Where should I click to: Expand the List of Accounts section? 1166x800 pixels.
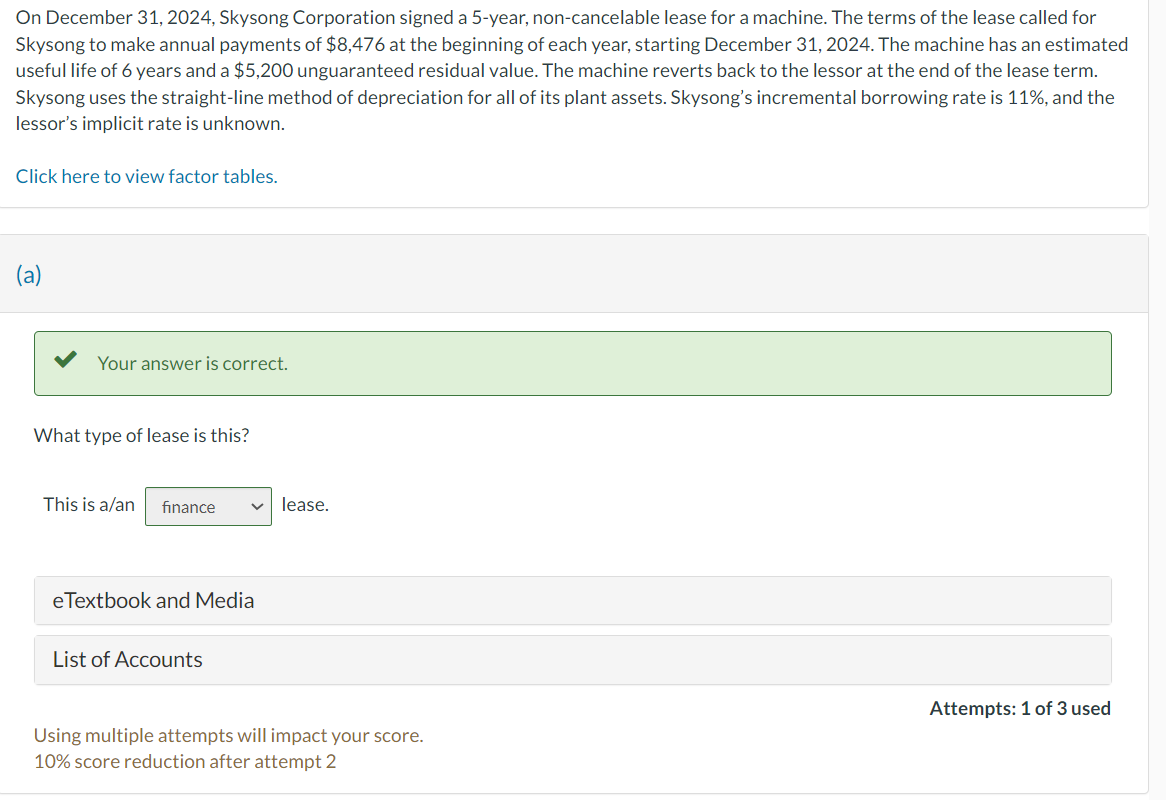coord(126,659)
